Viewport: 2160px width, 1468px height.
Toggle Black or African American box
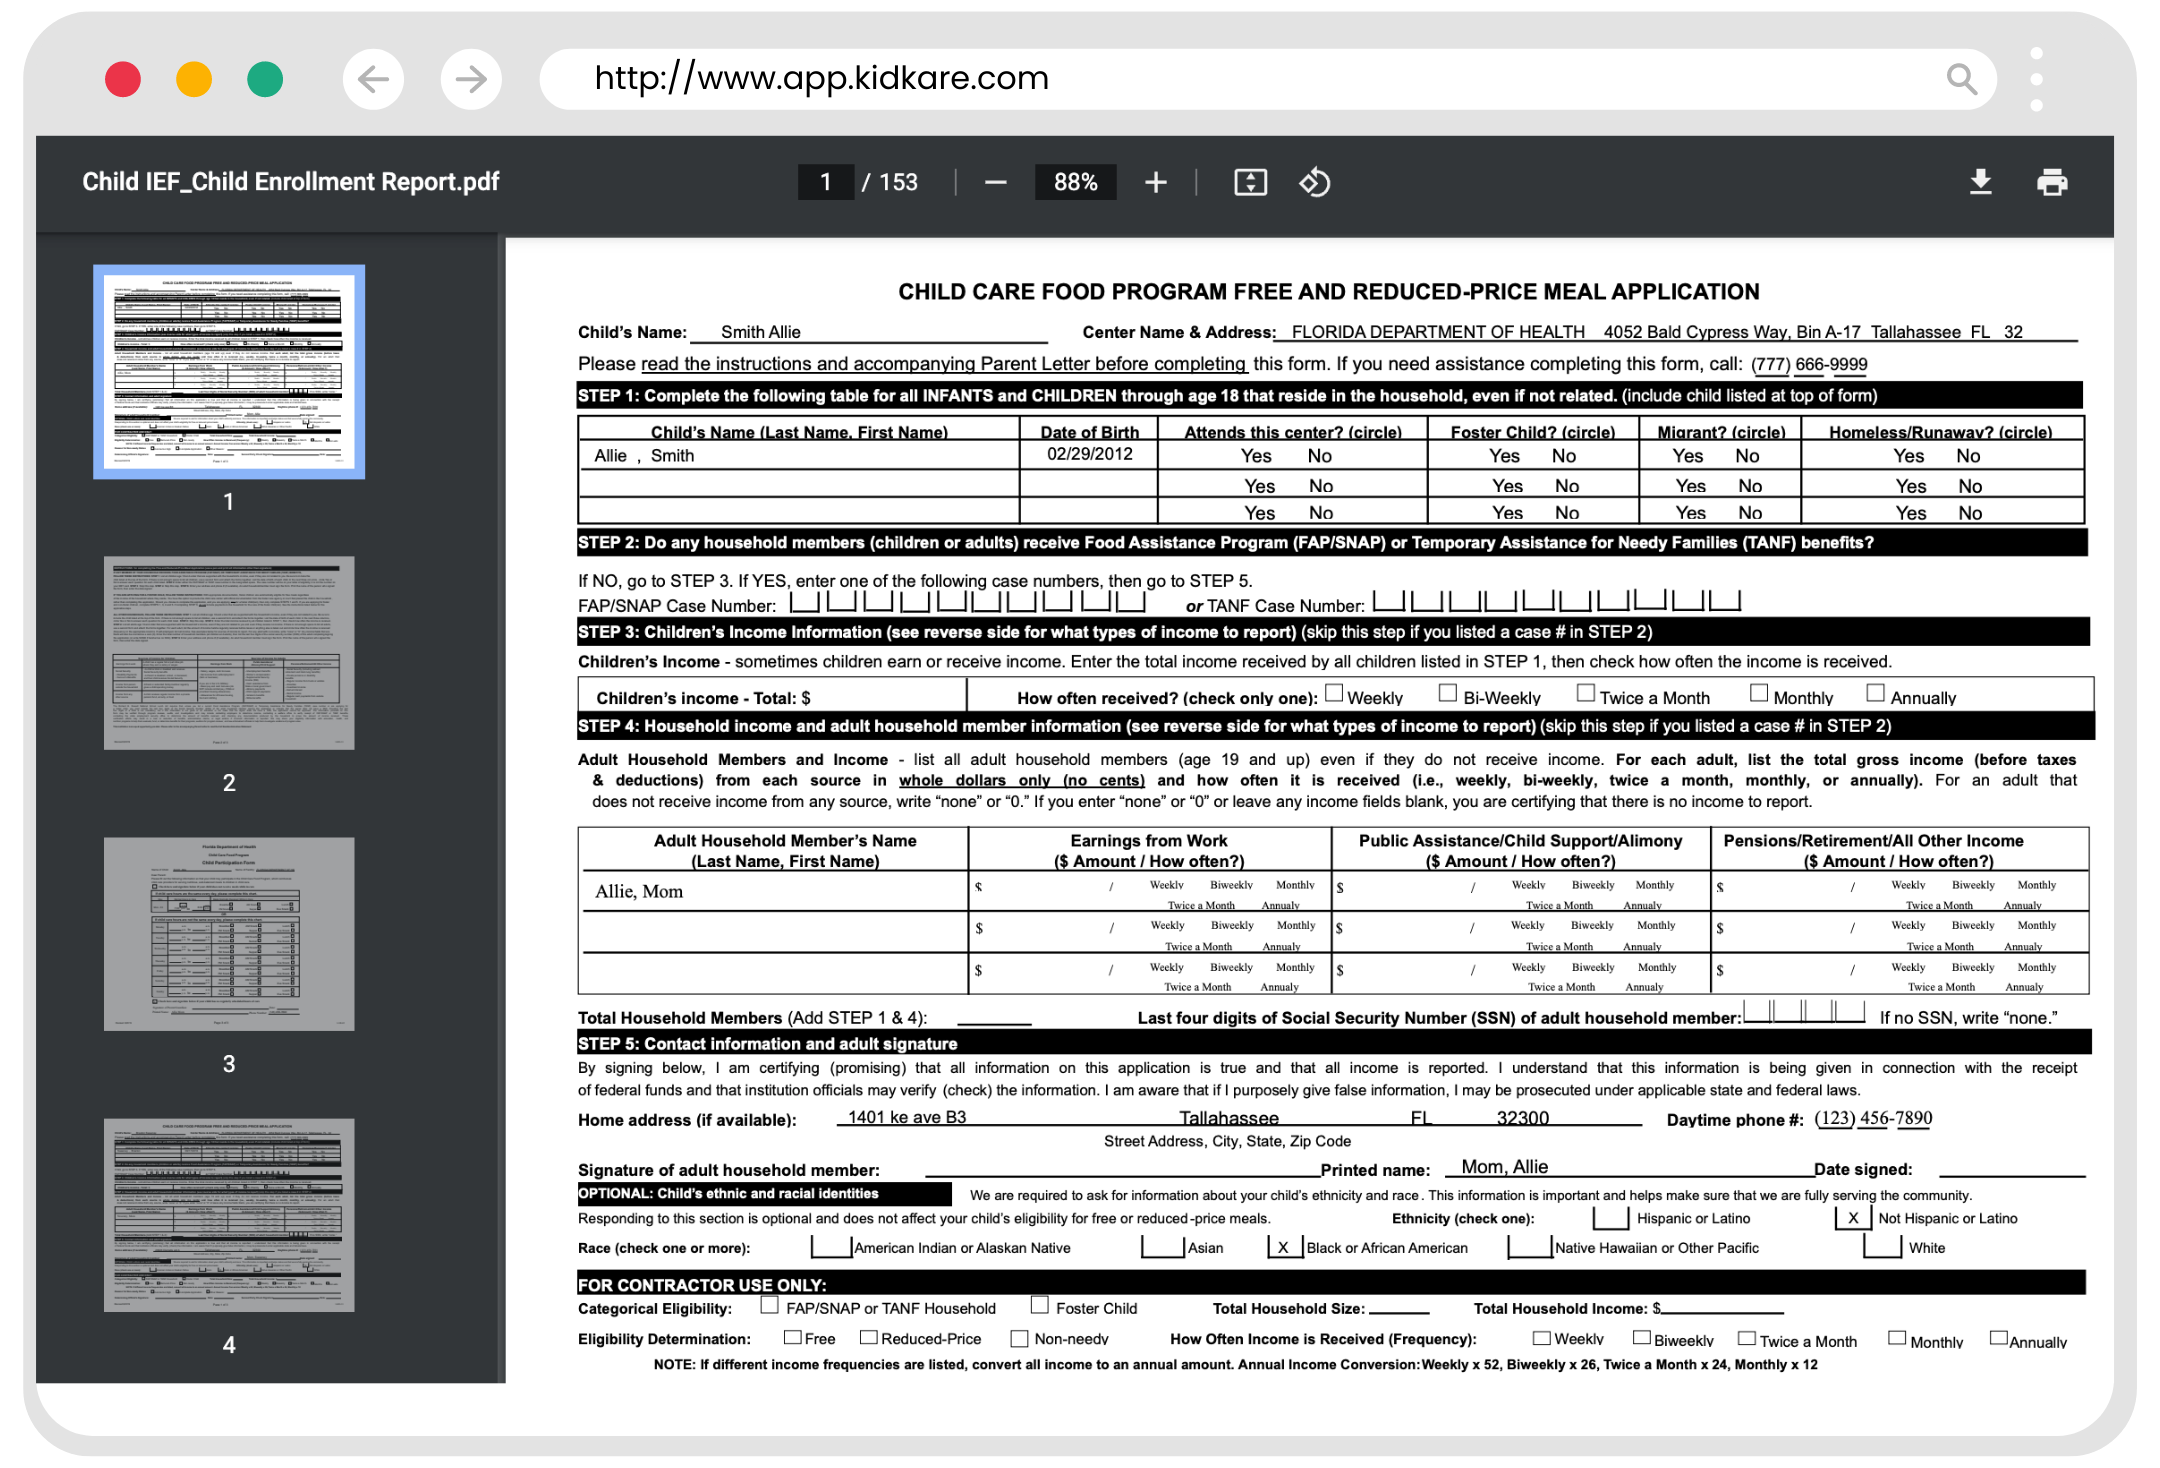1284,1246
